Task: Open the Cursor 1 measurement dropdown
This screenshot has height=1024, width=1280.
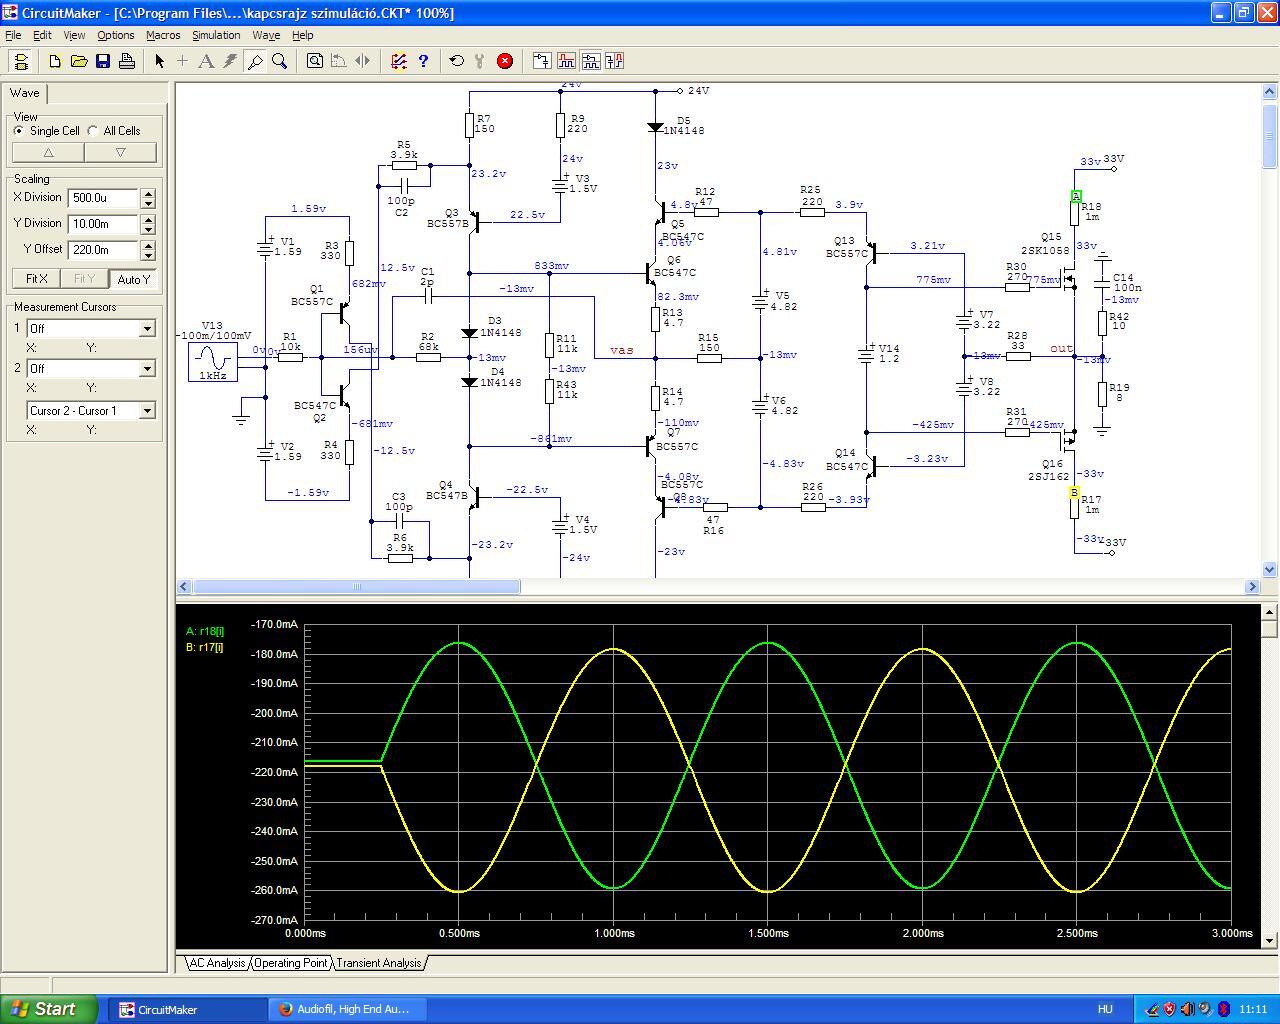Action: coord(147,329)
